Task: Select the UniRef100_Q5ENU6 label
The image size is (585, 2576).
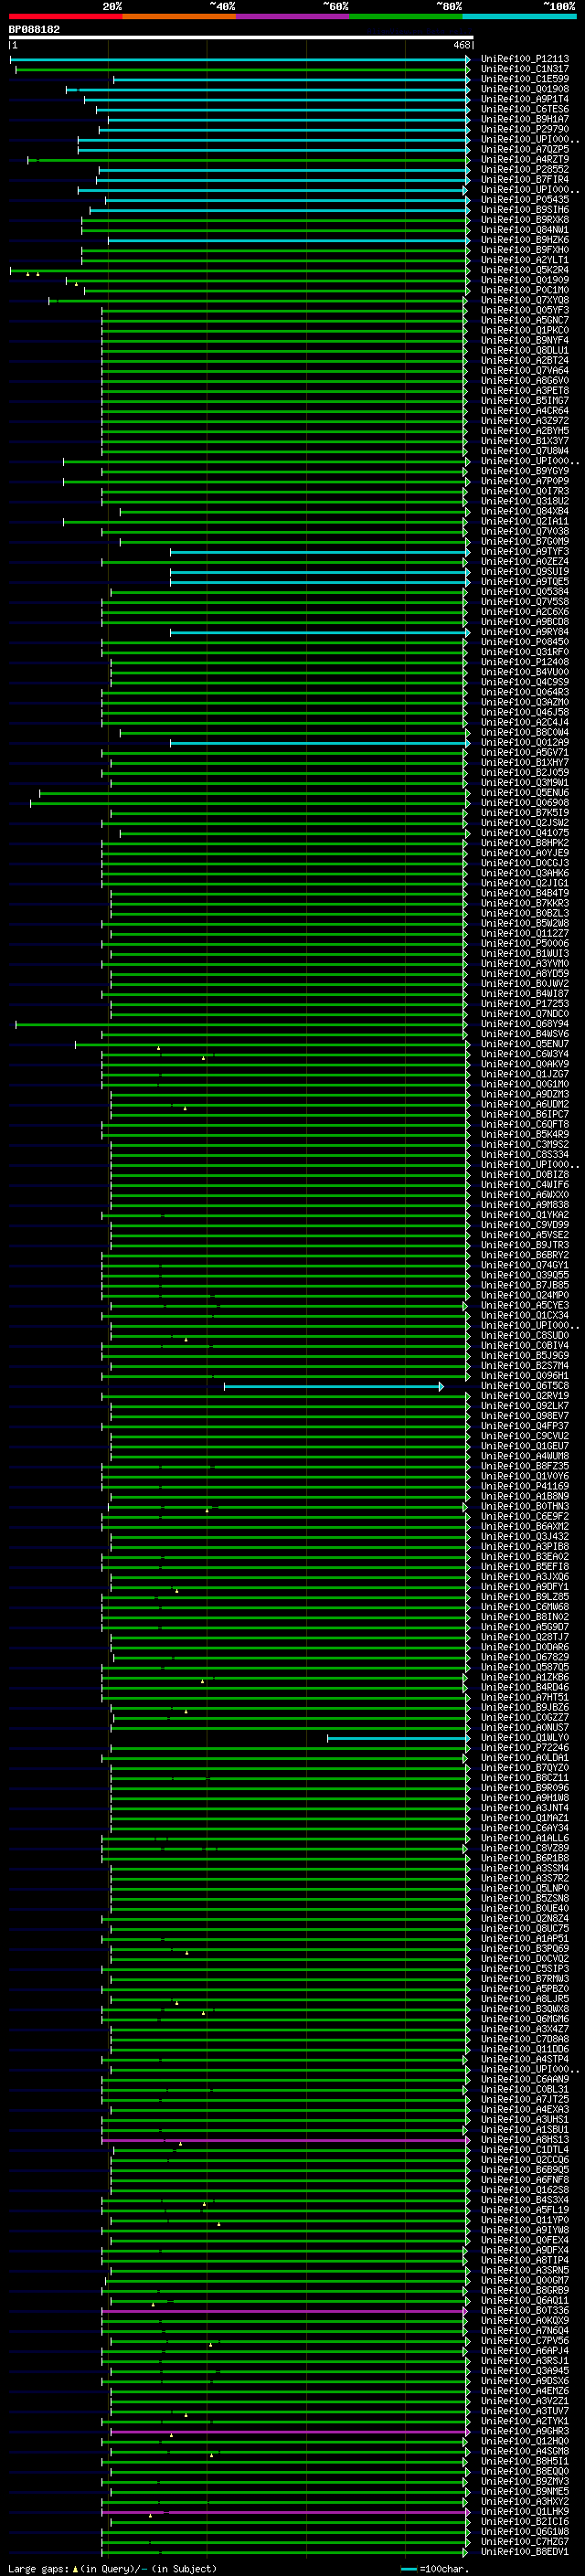Action: pos(524,792)
